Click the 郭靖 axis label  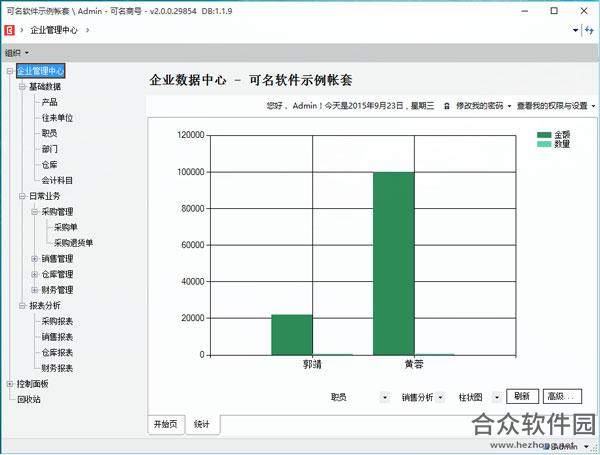(x=312, y=364)
